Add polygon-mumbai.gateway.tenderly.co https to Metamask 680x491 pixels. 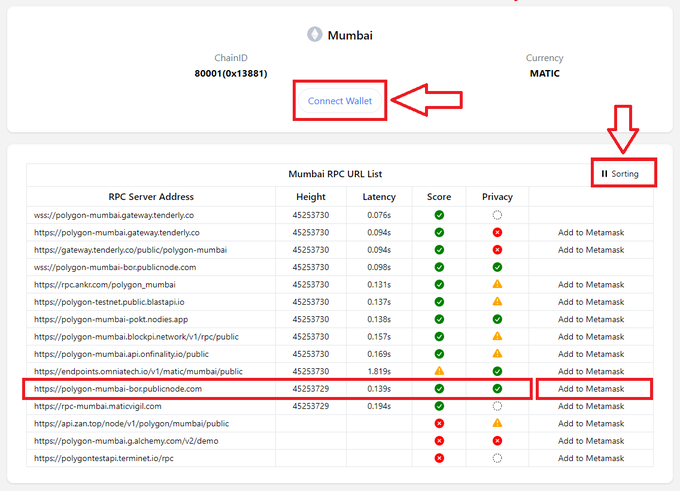(x=591, y=232)
